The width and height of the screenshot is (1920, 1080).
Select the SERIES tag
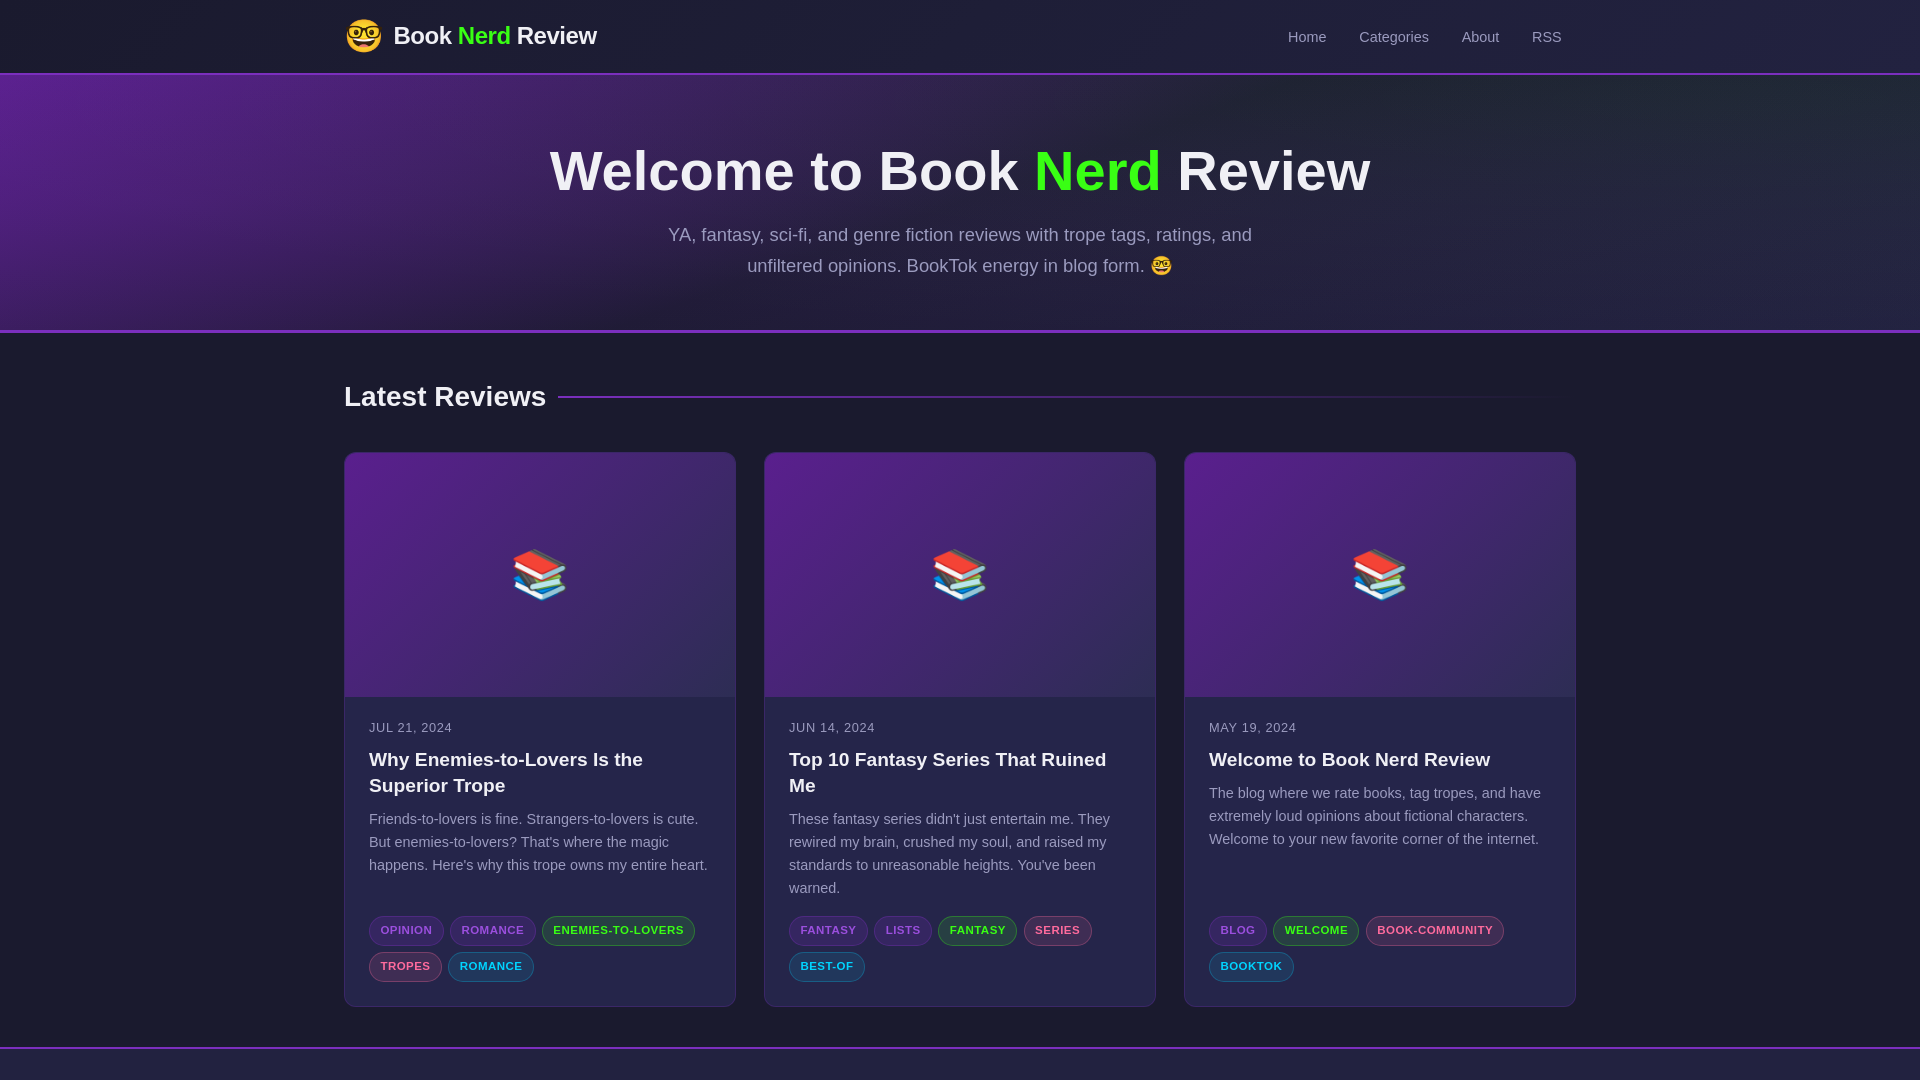[x=1057, y=931]
